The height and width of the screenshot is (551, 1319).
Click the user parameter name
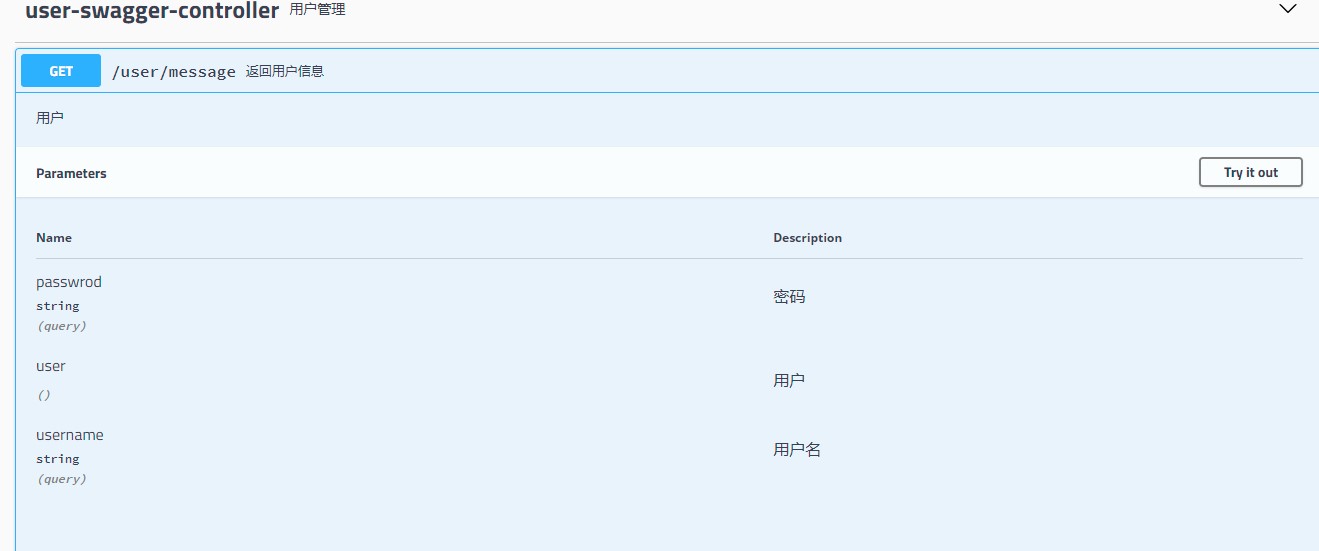tap(51, 366)
